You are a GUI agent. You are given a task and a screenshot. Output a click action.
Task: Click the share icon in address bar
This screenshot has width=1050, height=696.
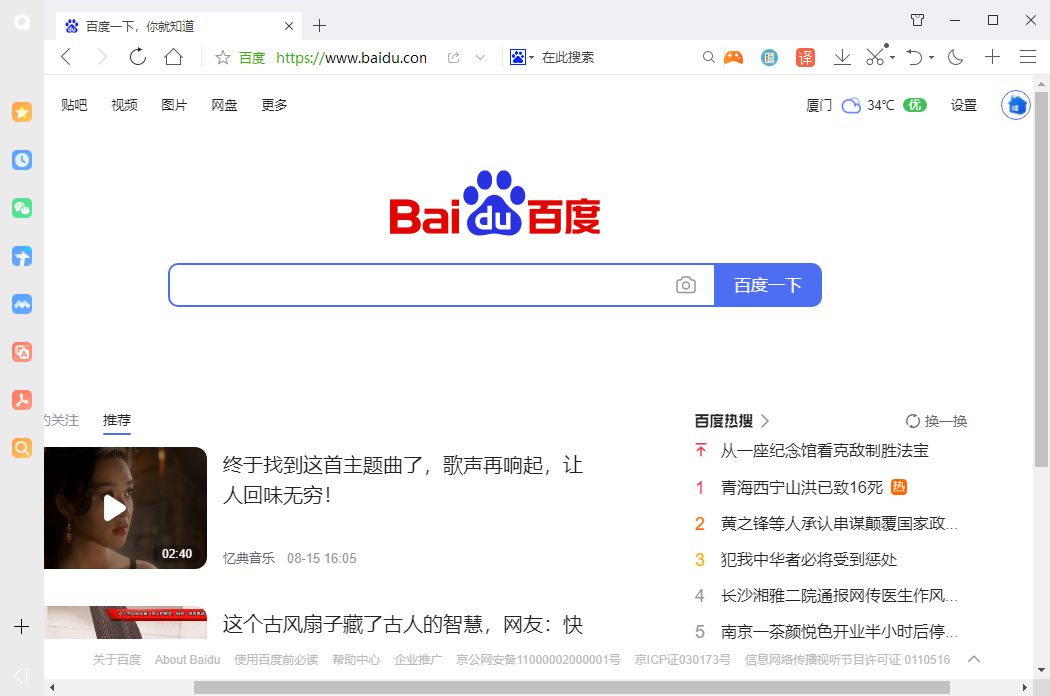453,58
